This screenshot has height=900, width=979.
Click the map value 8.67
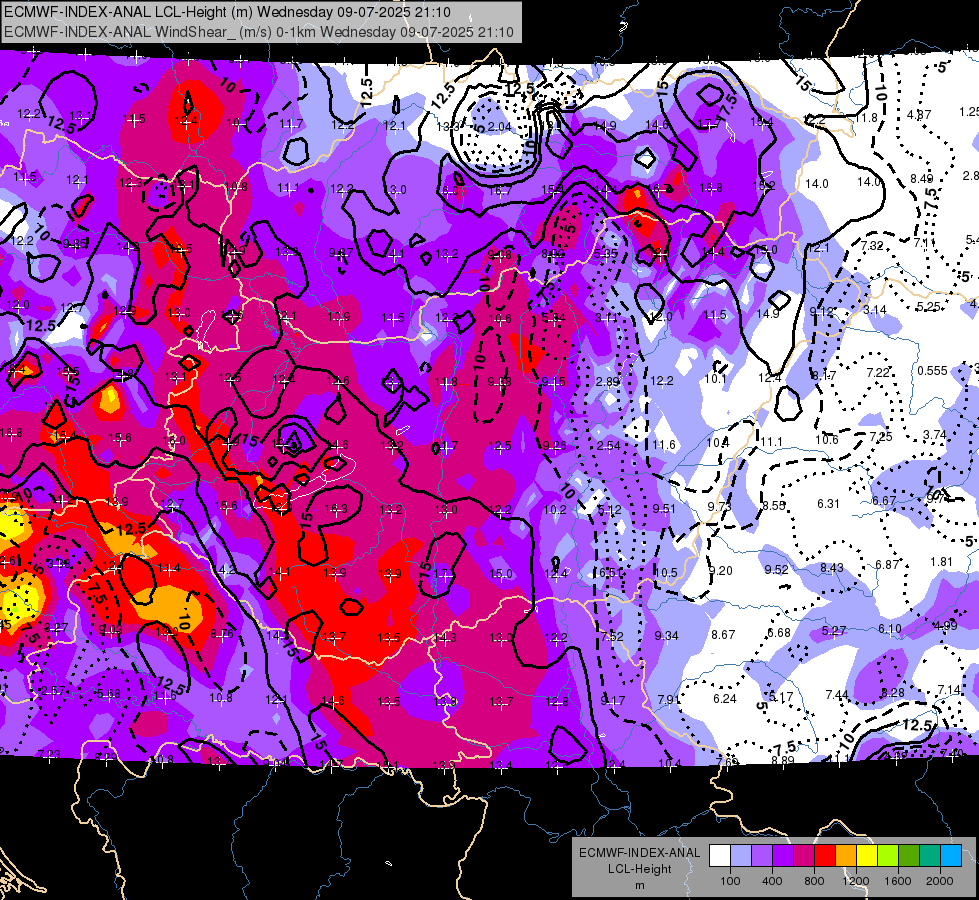point(723,635)
